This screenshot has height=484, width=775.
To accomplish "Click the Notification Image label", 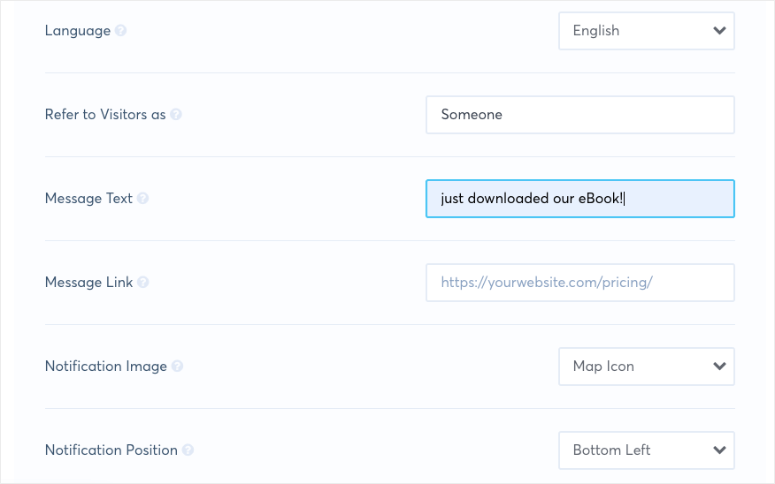I will tap(106, 366).
